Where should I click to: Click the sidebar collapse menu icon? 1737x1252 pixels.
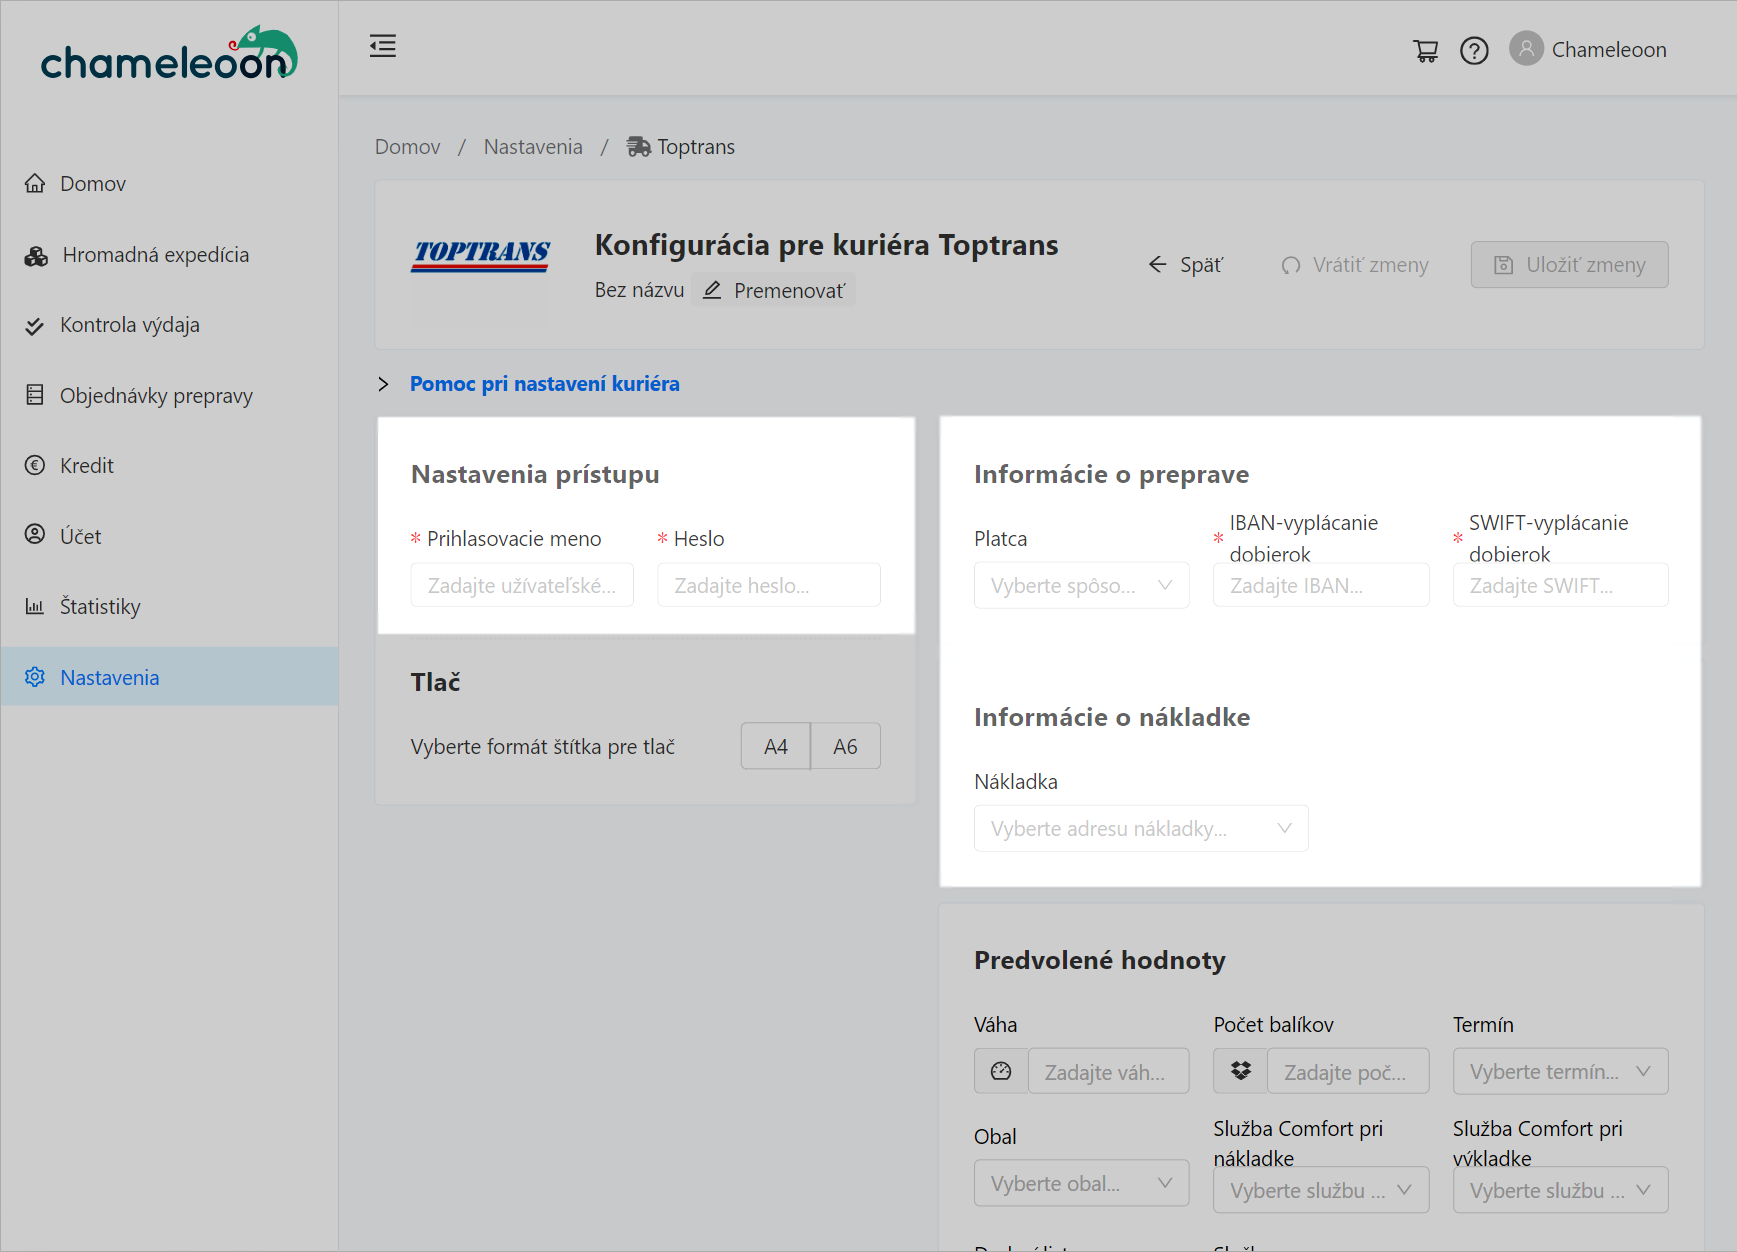383,46
